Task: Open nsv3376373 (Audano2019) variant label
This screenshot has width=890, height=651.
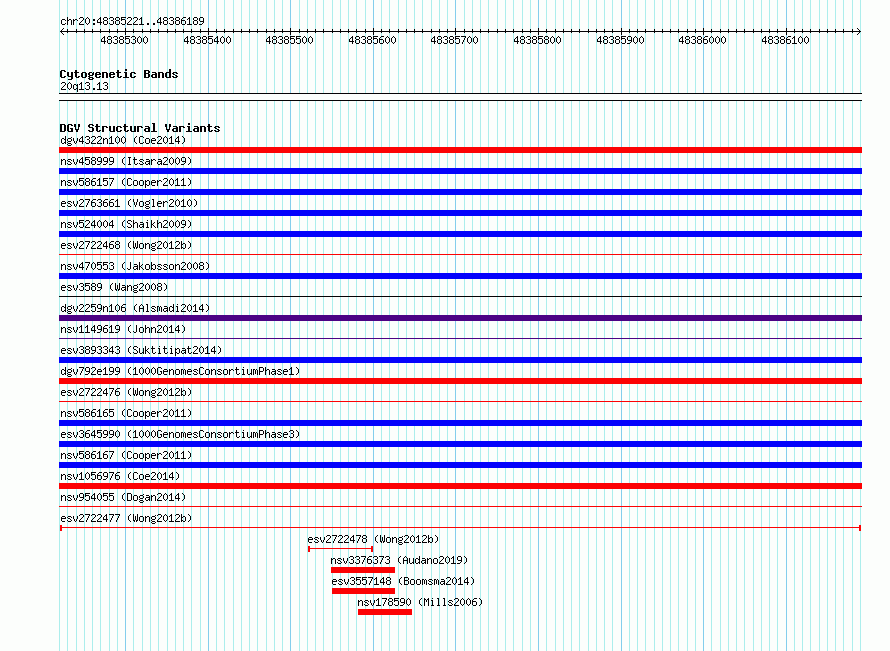Action: (399, 560)
